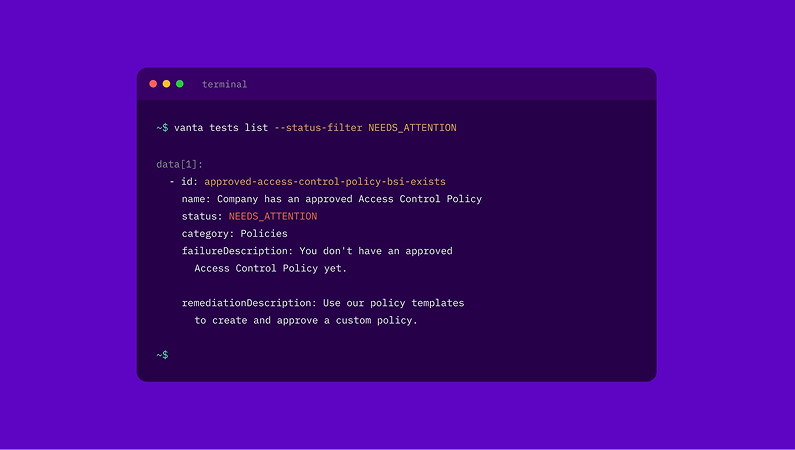Click the red close dot in terminal
The height and width of the screenshot is (450, 795).
(x=153, y=84)
